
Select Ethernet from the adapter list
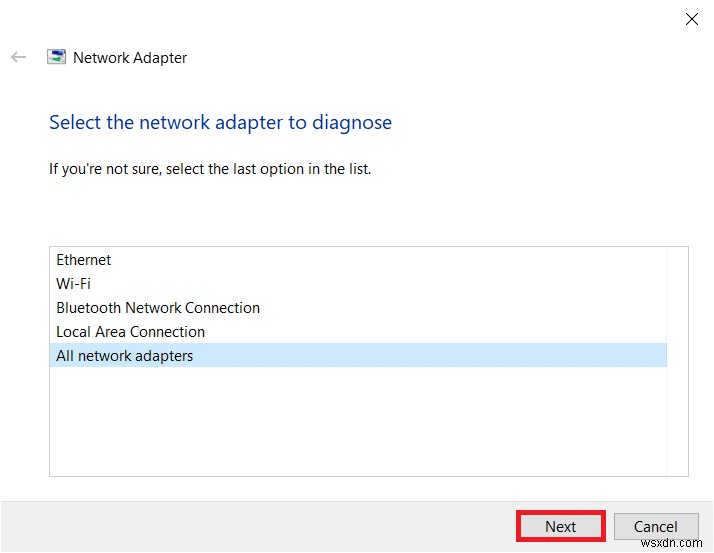(84, 260)
